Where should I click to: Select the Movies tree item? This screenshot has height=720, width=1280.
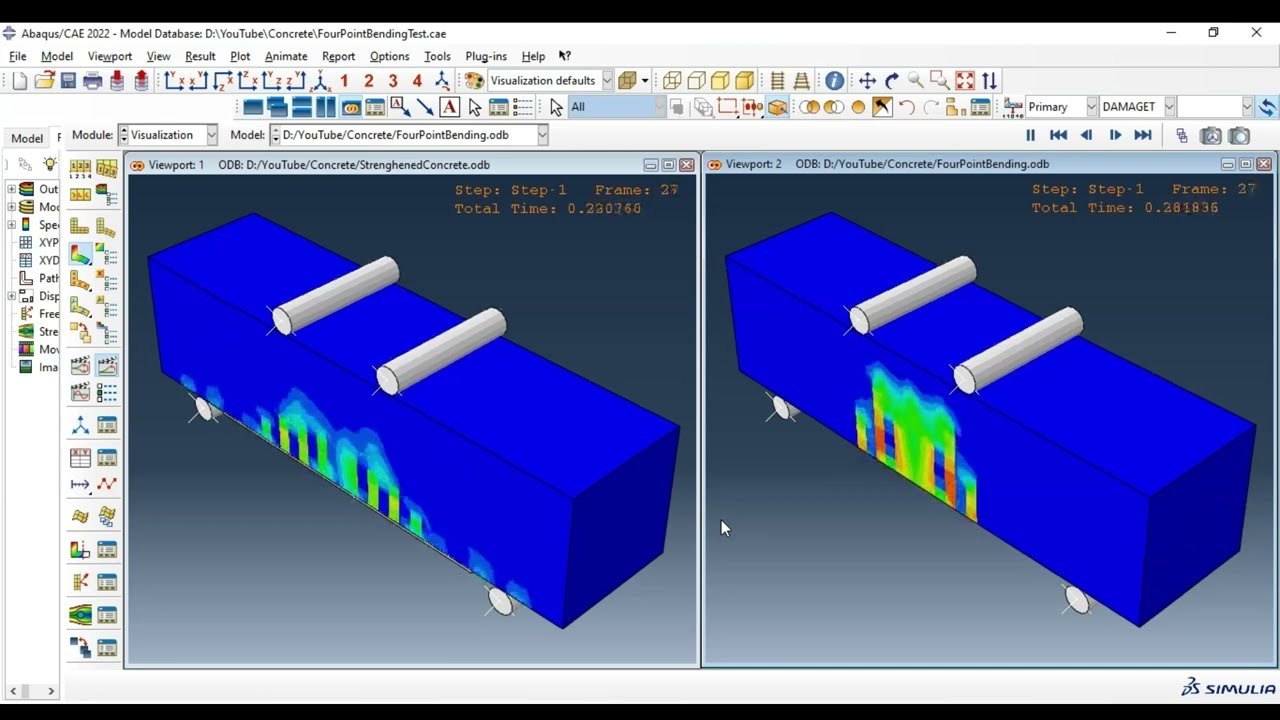[40, 350]
